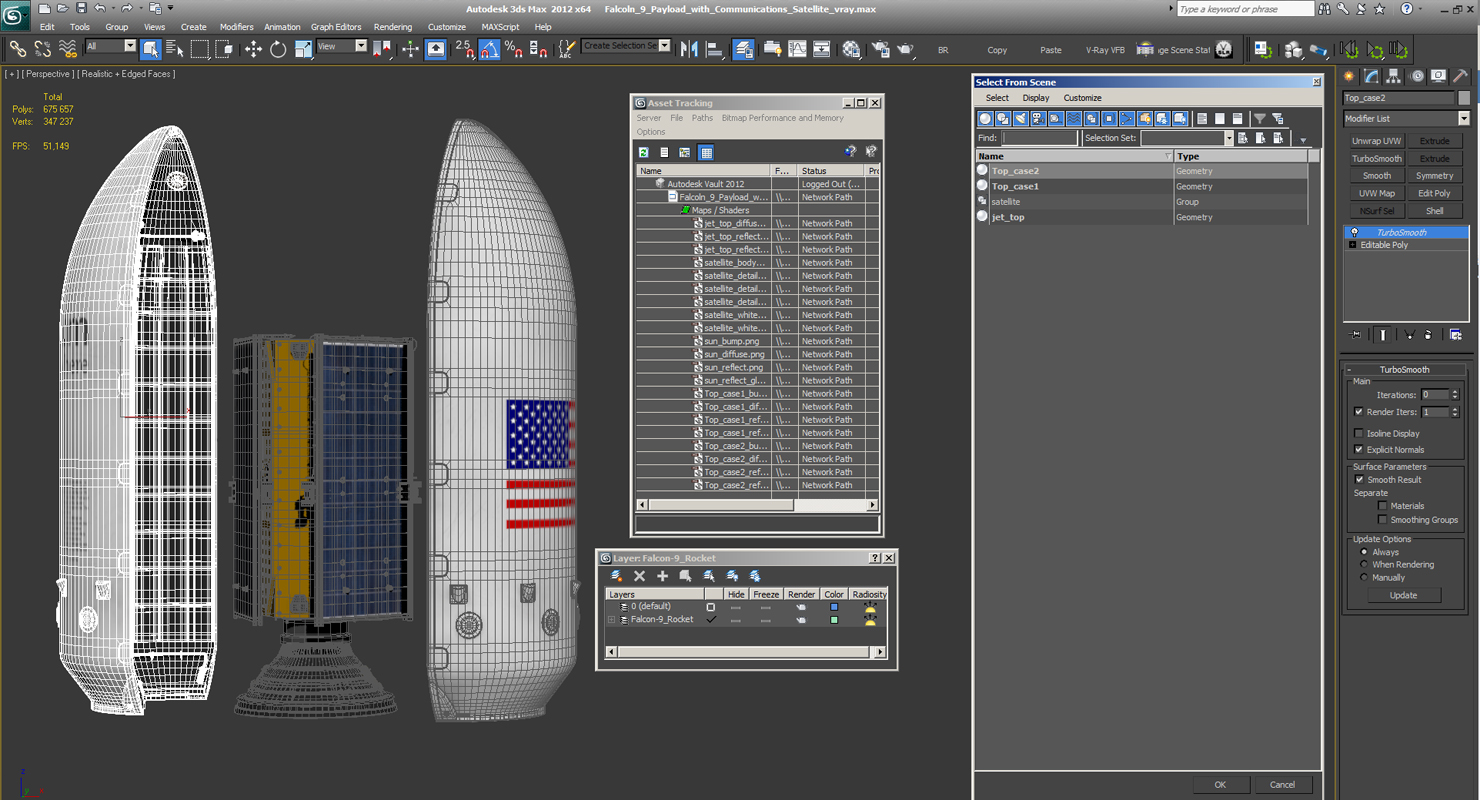Click the Unwrap UVW modifier button
Screen dimensions: 1480x800
1377,141
